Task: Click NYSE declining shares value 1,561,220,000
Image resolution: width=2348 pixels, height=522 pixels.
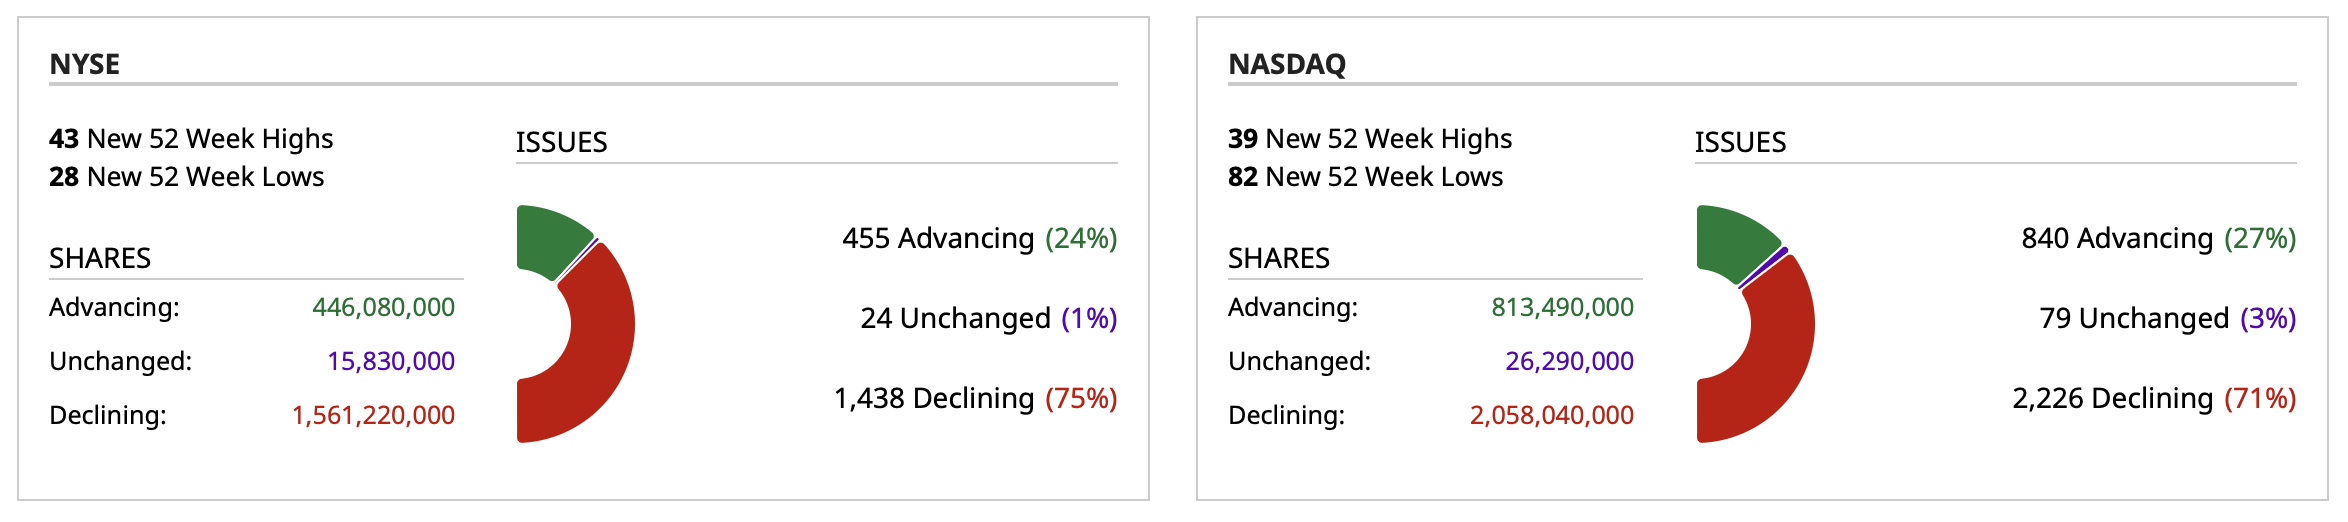Action: [373, 415]
